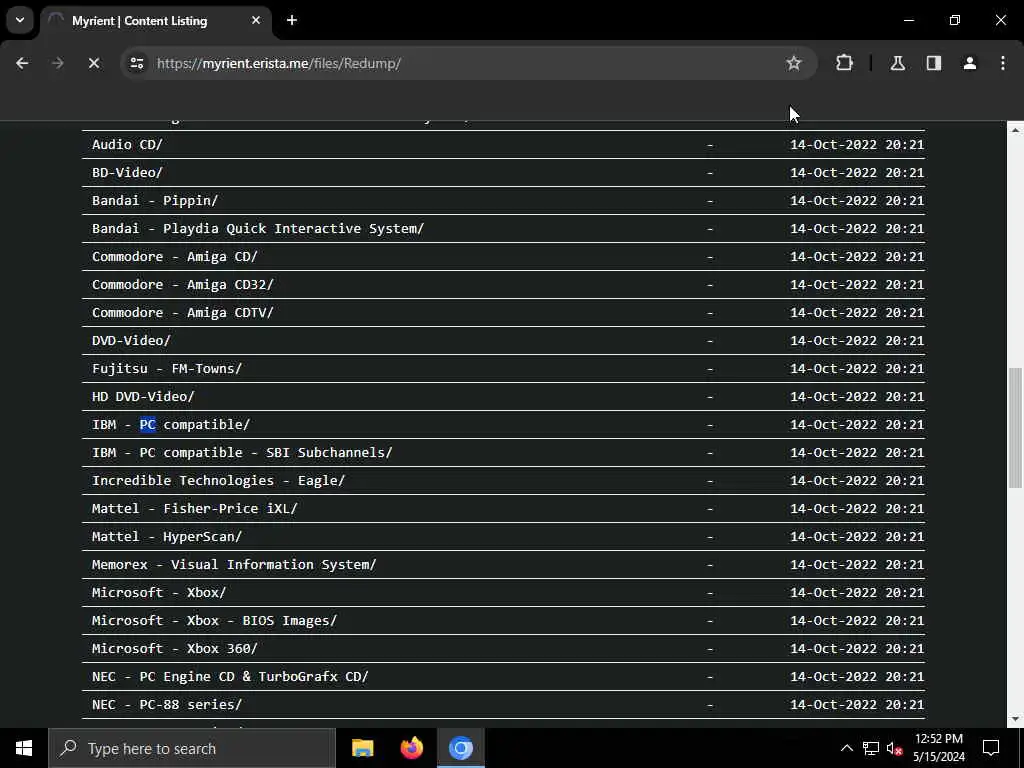The width and height of the screenshot is (1024, 768).
Task: Open network status tray icon
Action: (x=871, y=748)
